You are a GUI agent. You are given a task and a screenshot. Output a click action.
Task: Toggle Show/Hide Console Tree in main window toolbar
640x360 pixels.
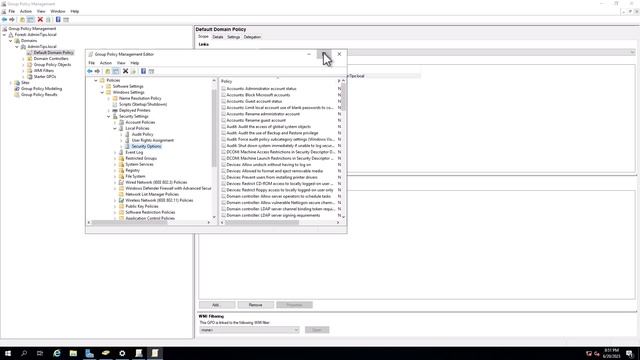[x=31, y=20]
